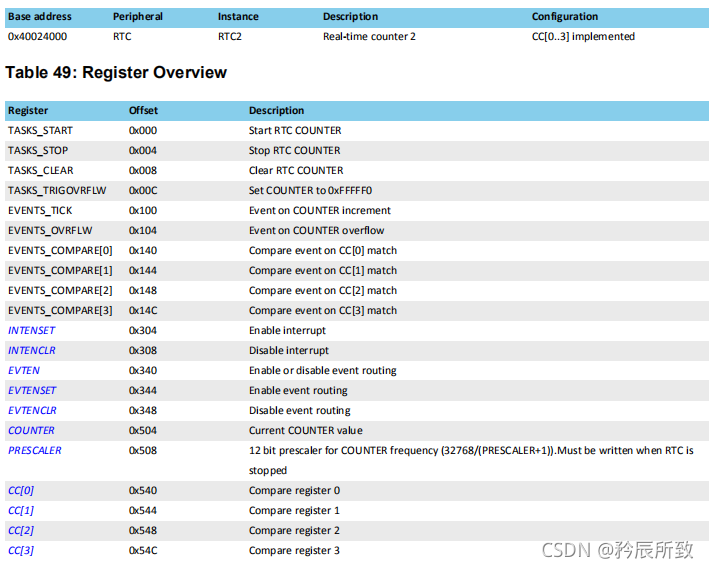Open the CC[0] register link
The image size is (709, 568).
(x=21, y=490)
